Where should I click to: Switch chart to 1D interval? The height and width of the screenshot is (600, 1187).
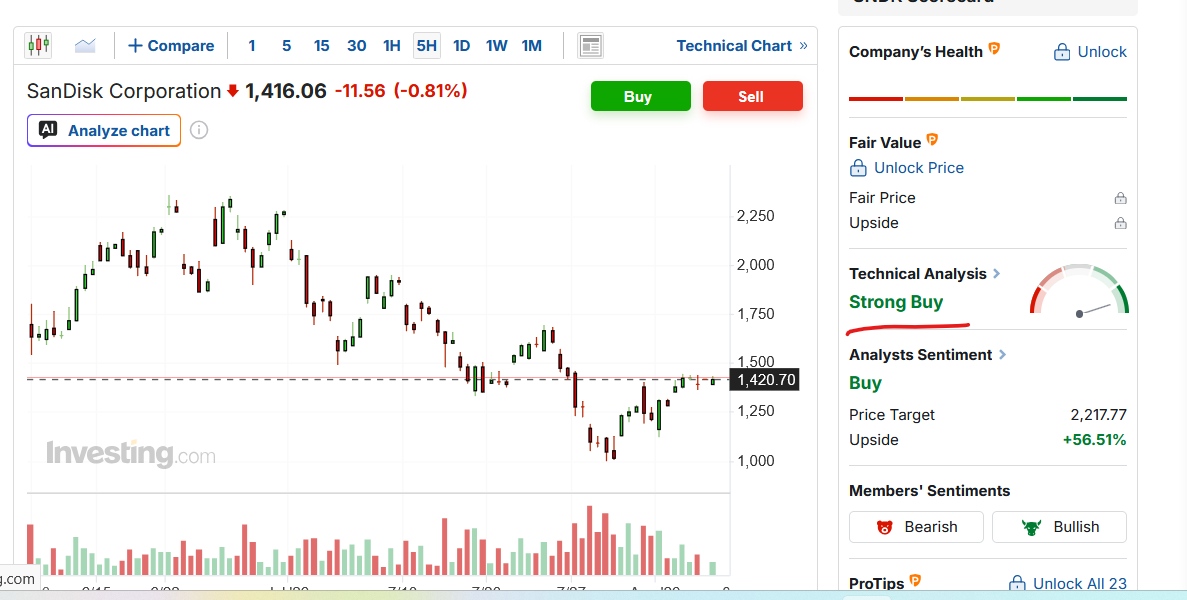(x=462, y=46)
